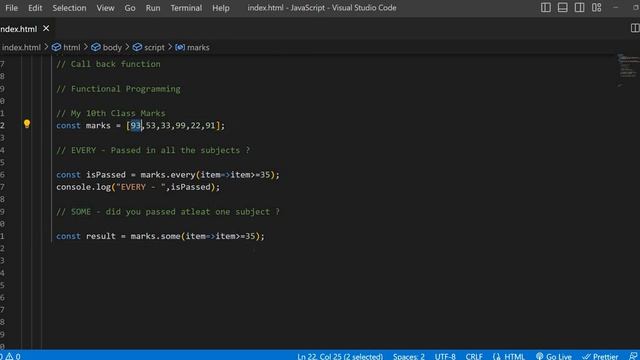This screenshot has width=640, height=360.
Task: Click the "EVERY - " string literal
Action: pos(141,187)
